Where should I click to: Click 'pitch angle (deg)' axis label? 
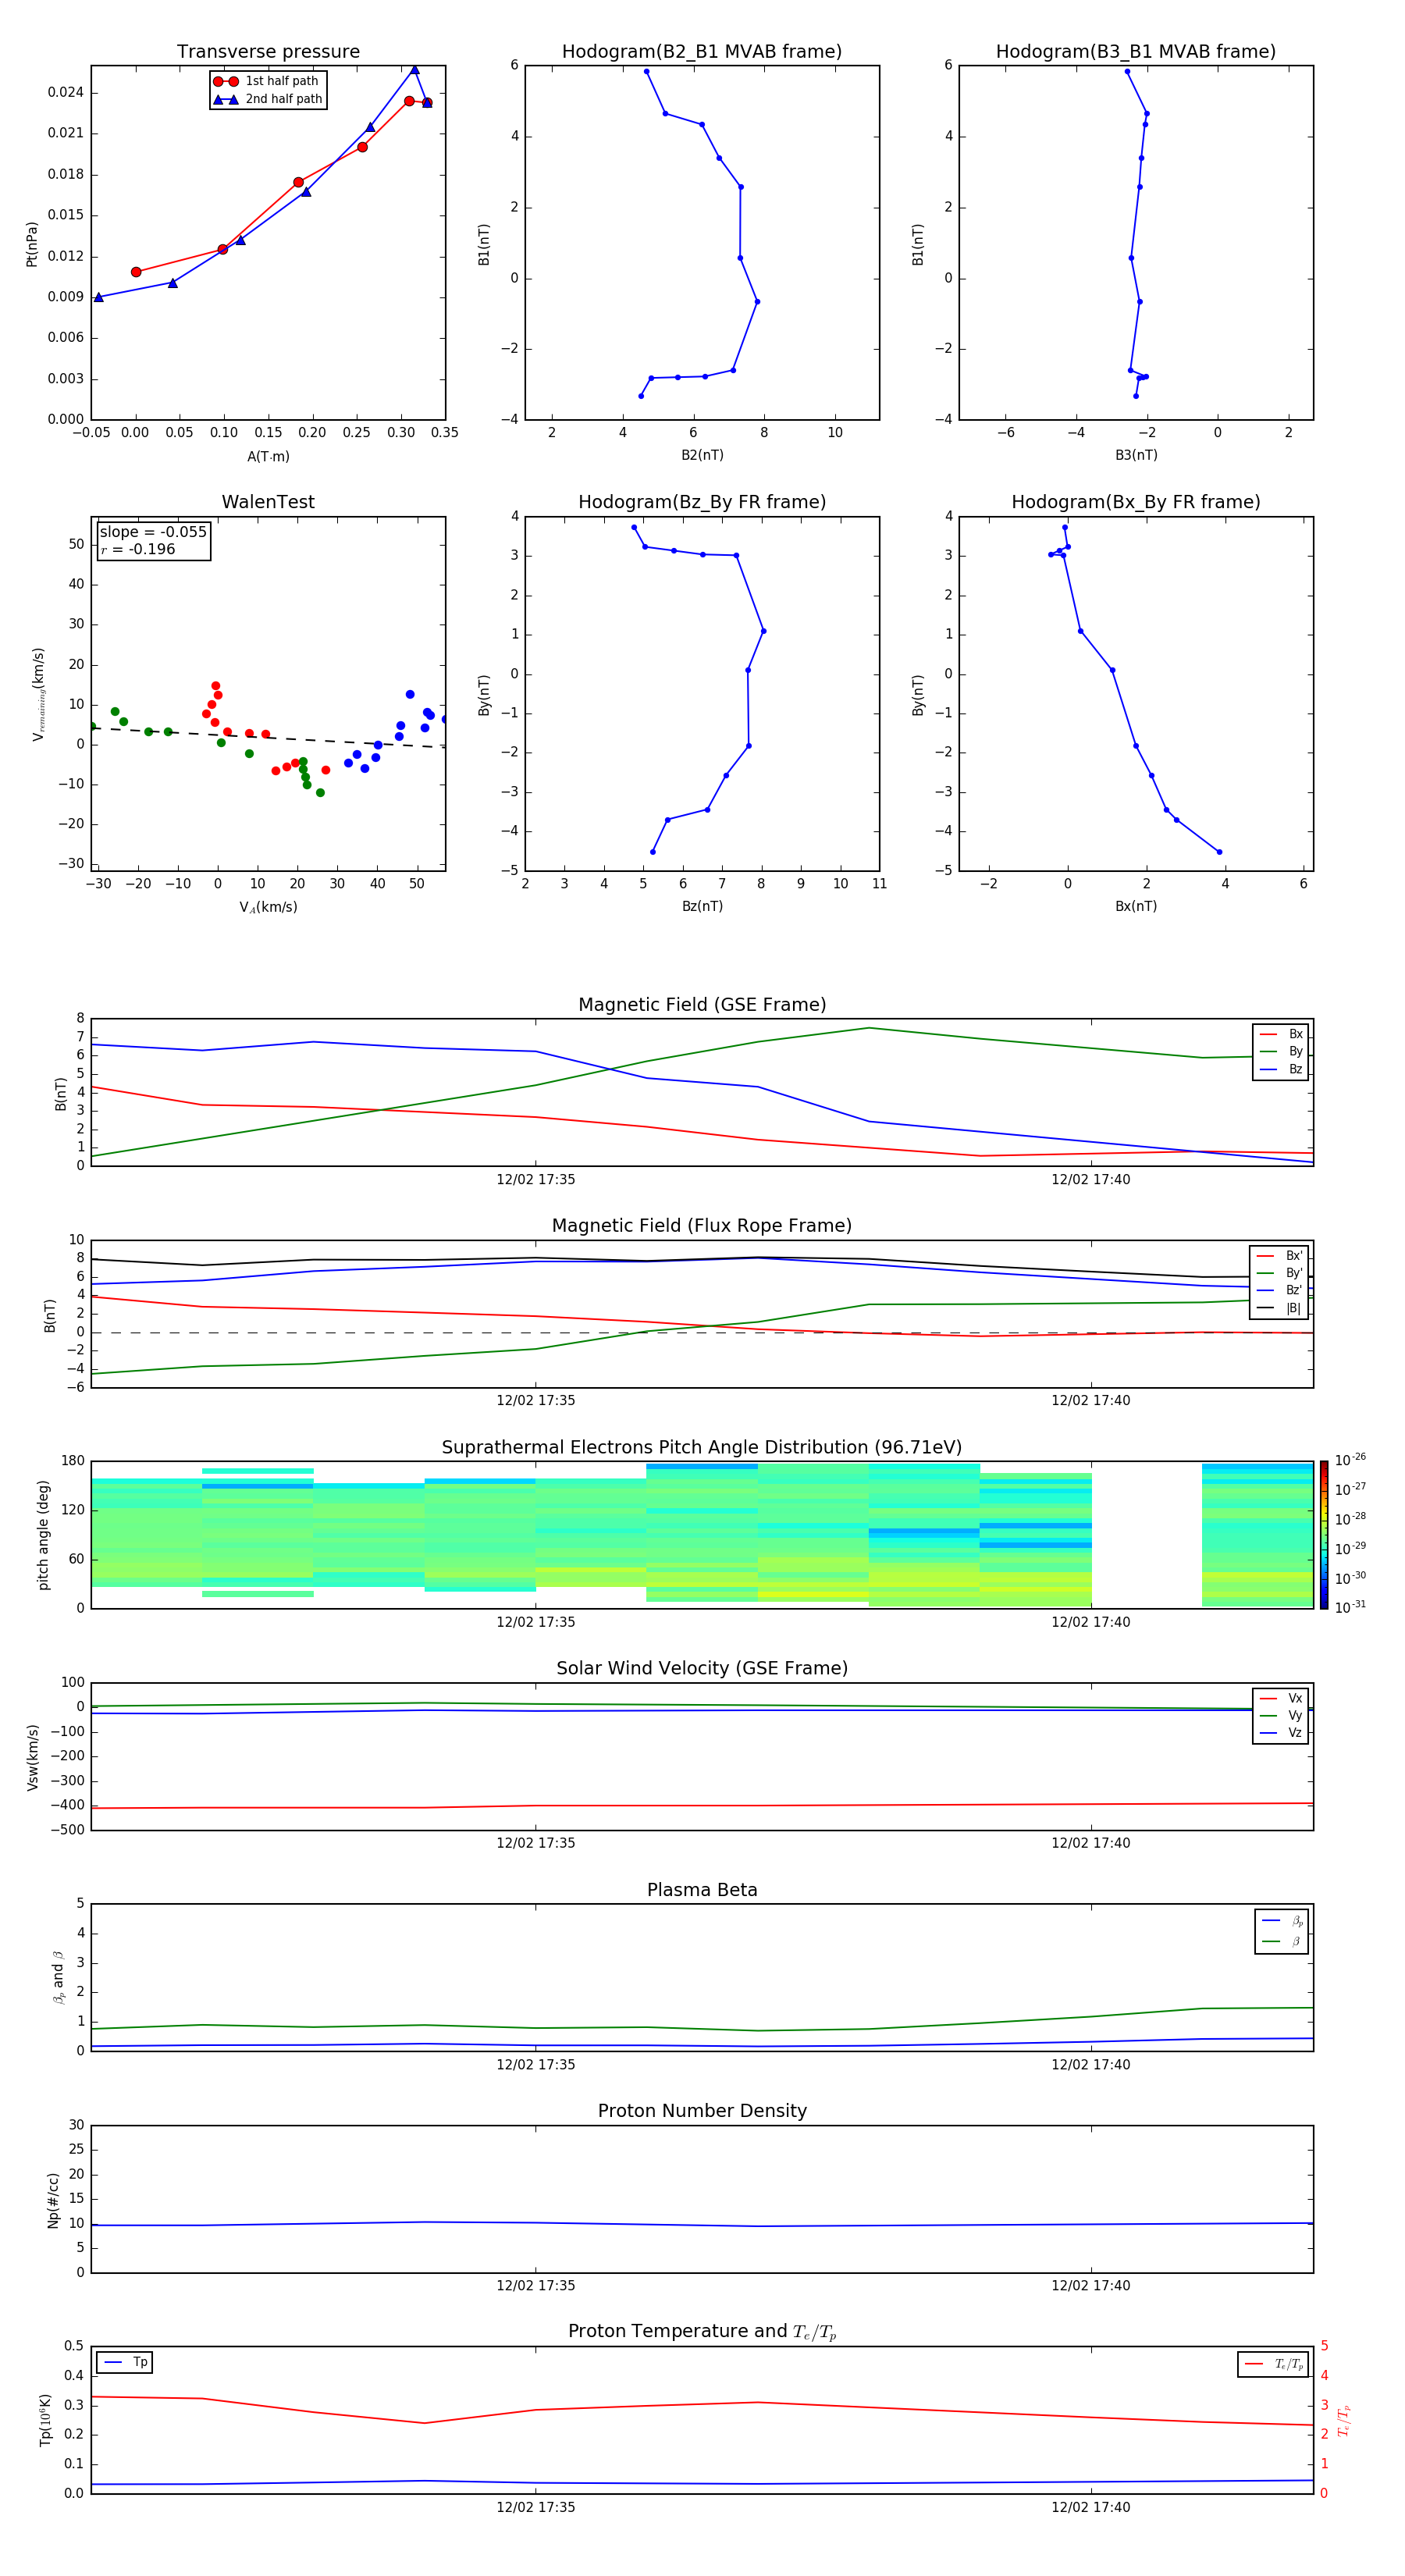click(43, 1535)
